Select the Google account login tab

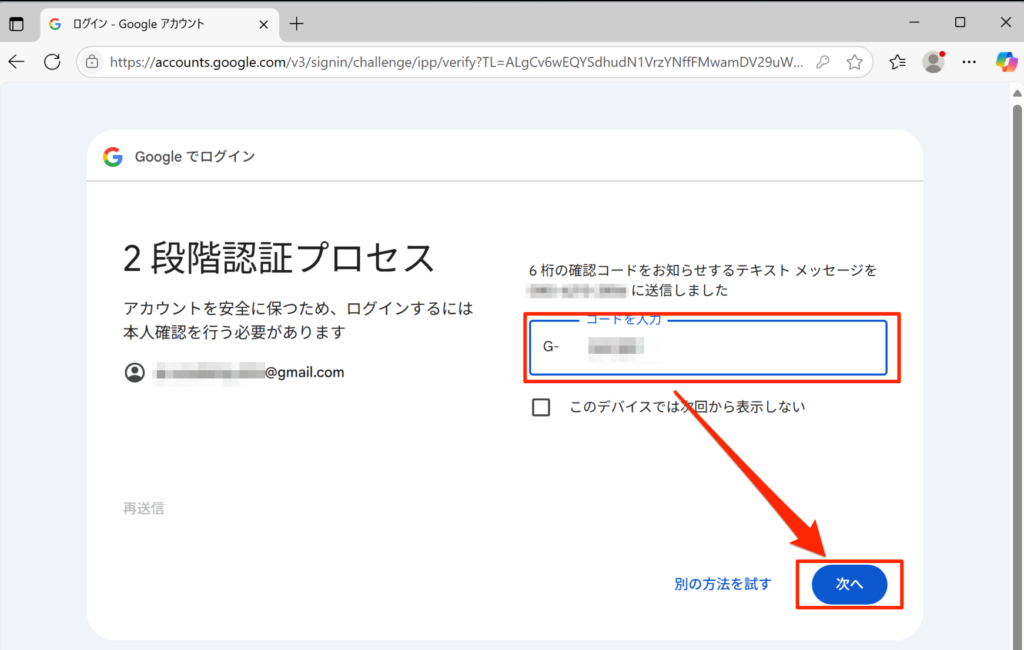tap(159, 24)
